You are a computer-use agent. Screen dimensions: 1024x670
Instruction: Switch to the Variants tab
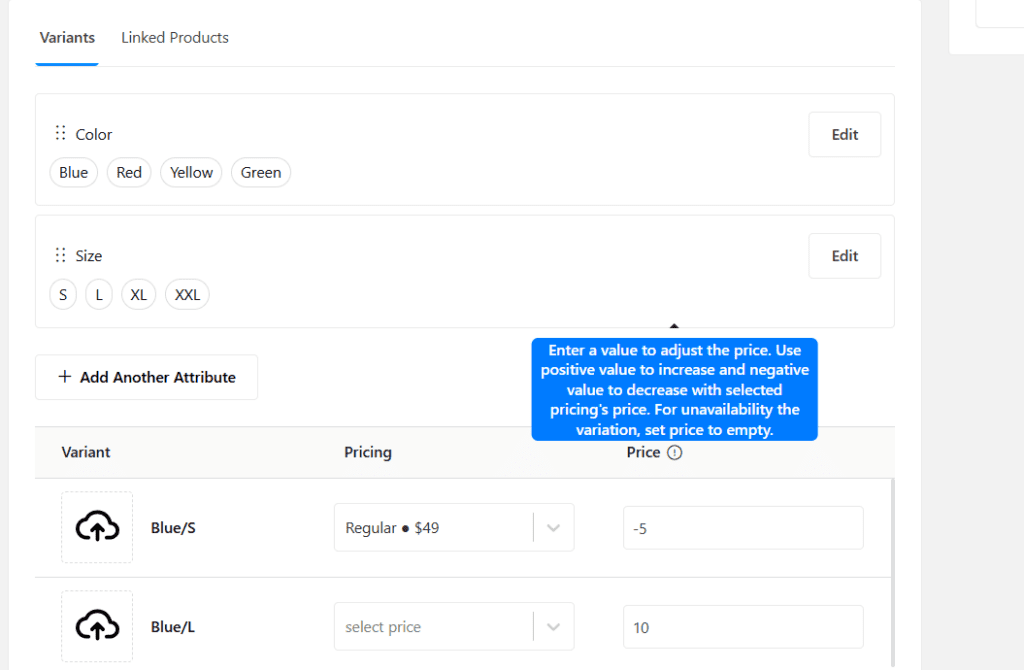(x=66, y=37)
